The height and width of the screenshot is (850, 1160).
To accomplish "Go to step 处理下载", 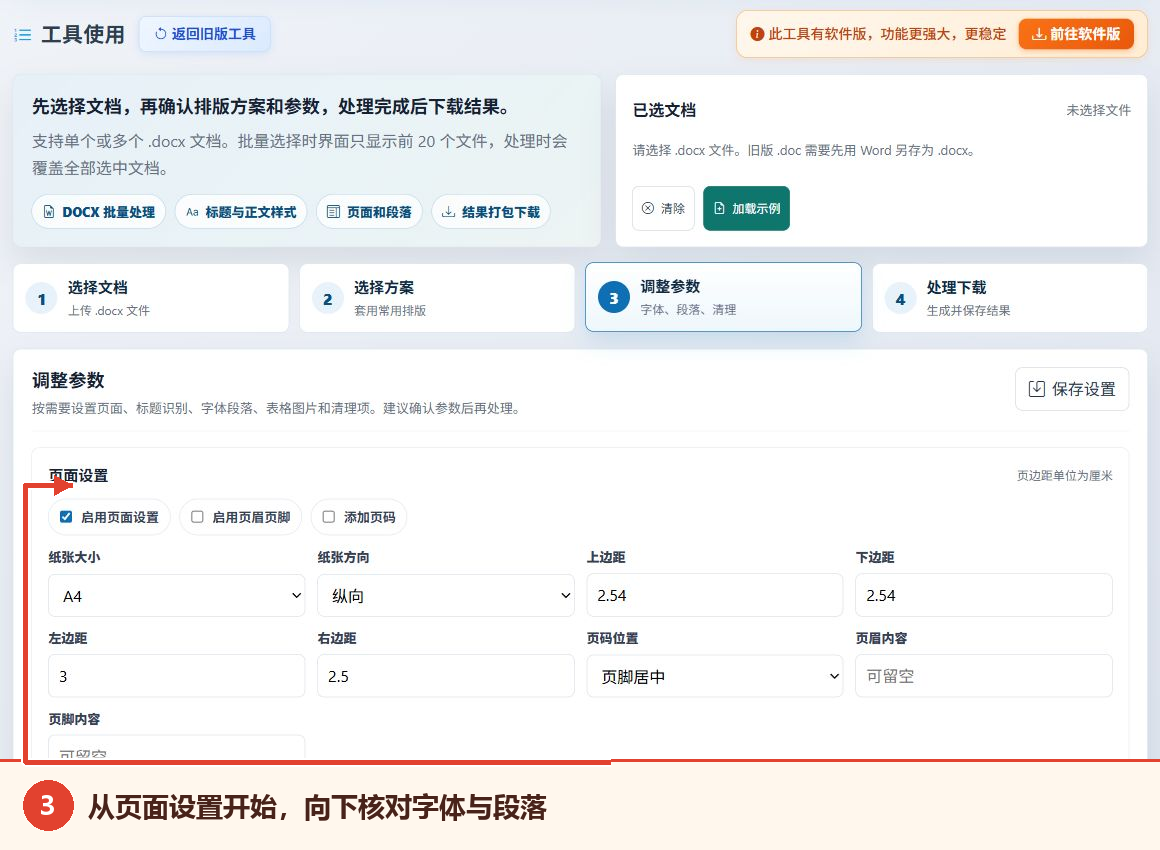I will pyautogui.click(x=1010, y=298).
